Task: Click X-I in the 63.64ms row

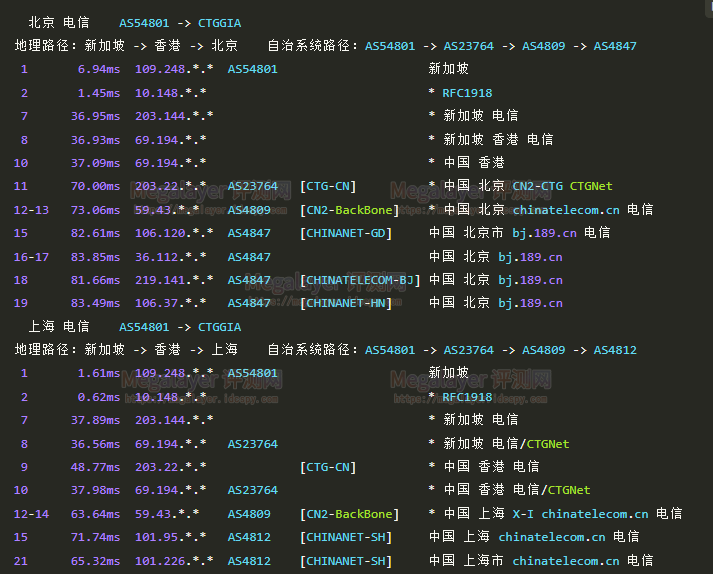Action: coord(523,514)
